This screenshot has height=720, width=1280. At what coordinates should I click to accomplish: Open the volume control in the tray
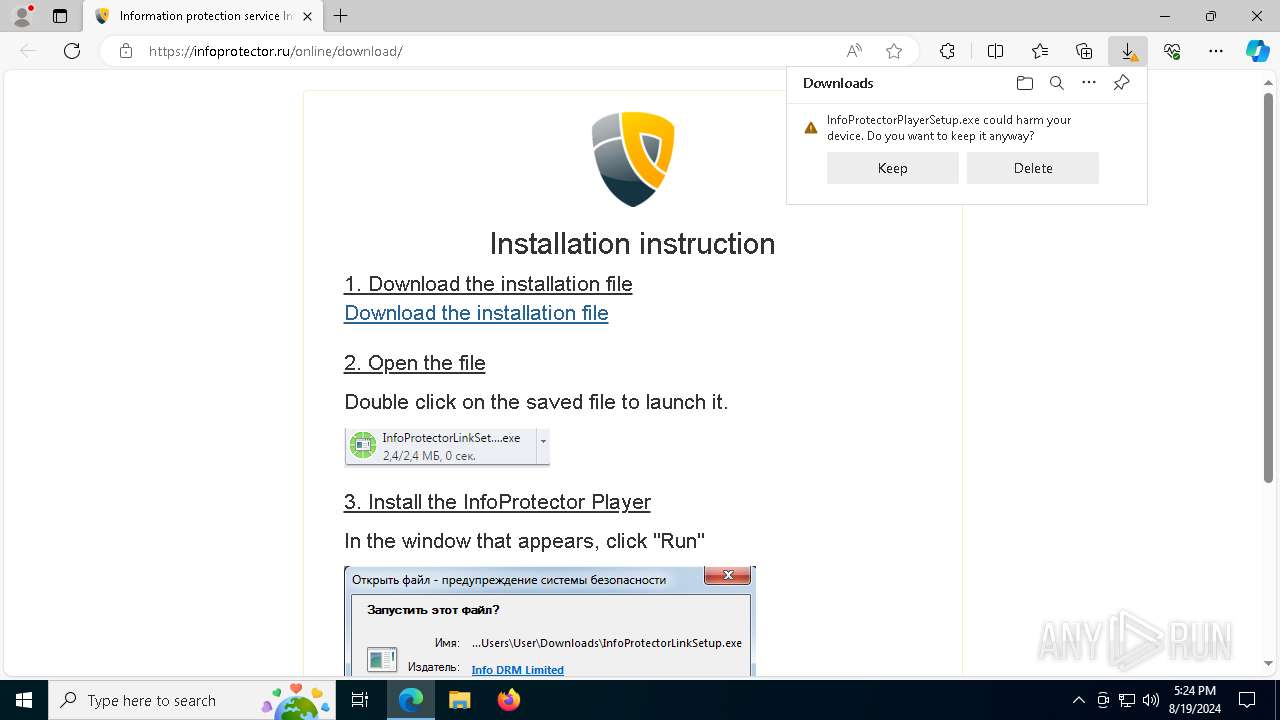pyautogui.click(x=1151, y=700)
